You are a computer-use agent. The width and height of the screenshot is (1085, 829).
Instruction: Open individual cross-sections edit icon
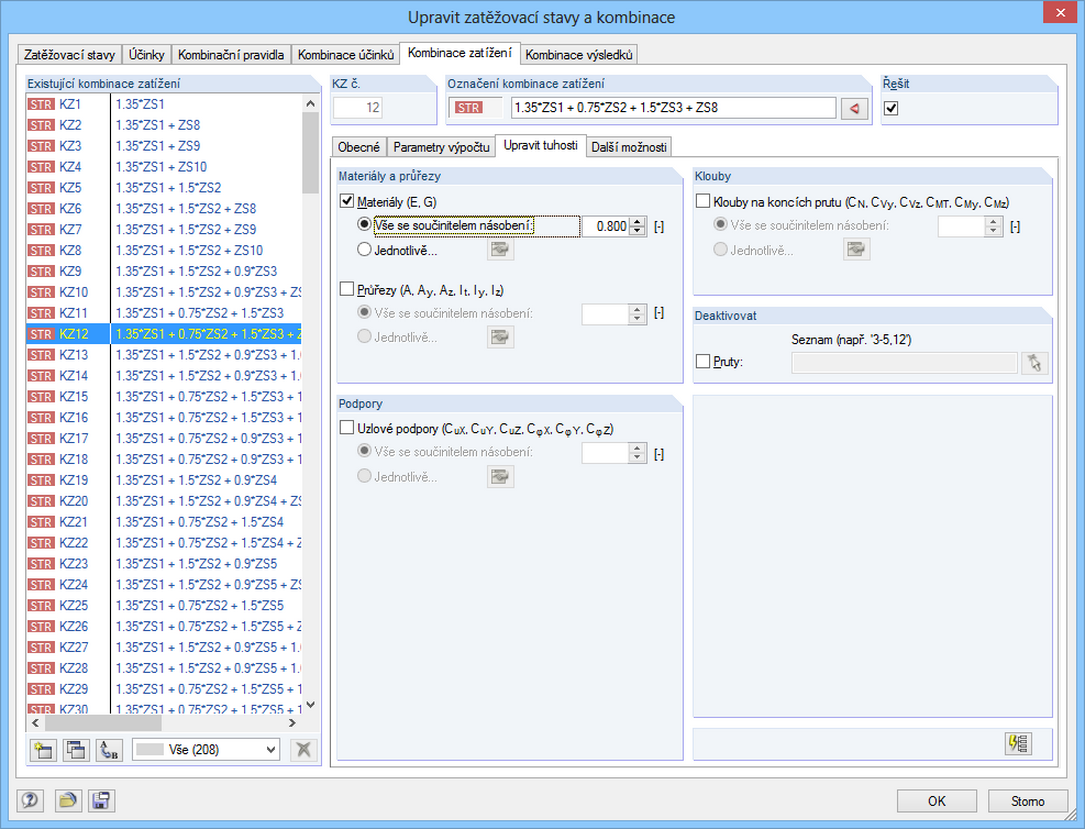pos(500,337)
